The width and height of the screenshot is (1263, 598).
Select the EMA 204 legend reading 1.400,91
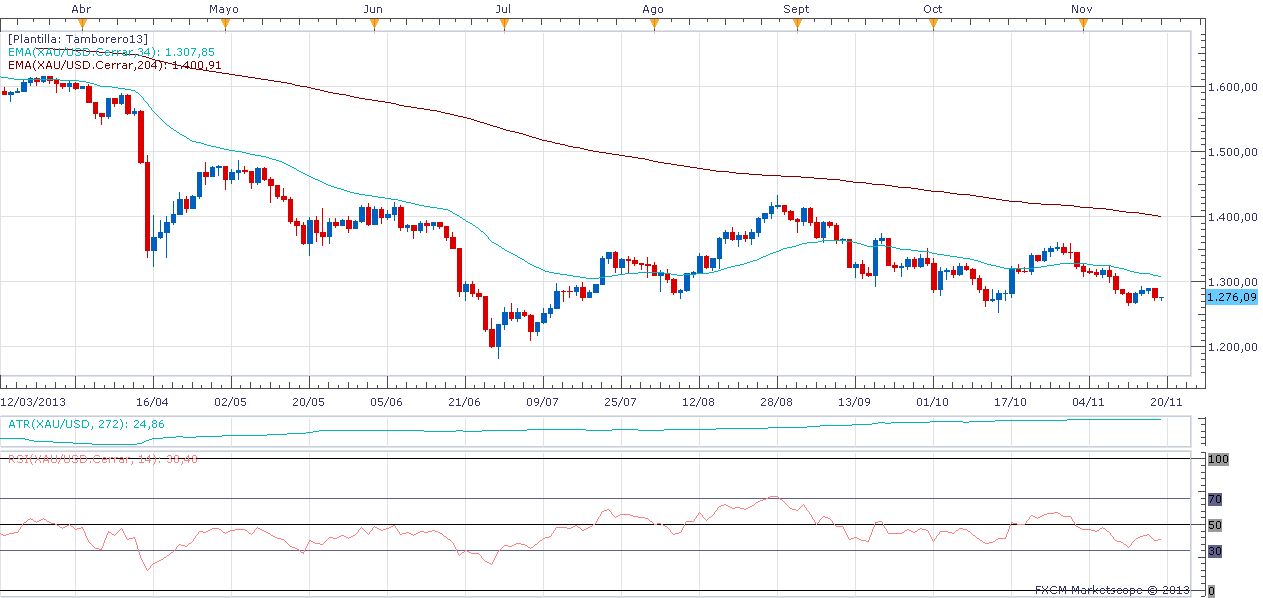click(114, 65)
